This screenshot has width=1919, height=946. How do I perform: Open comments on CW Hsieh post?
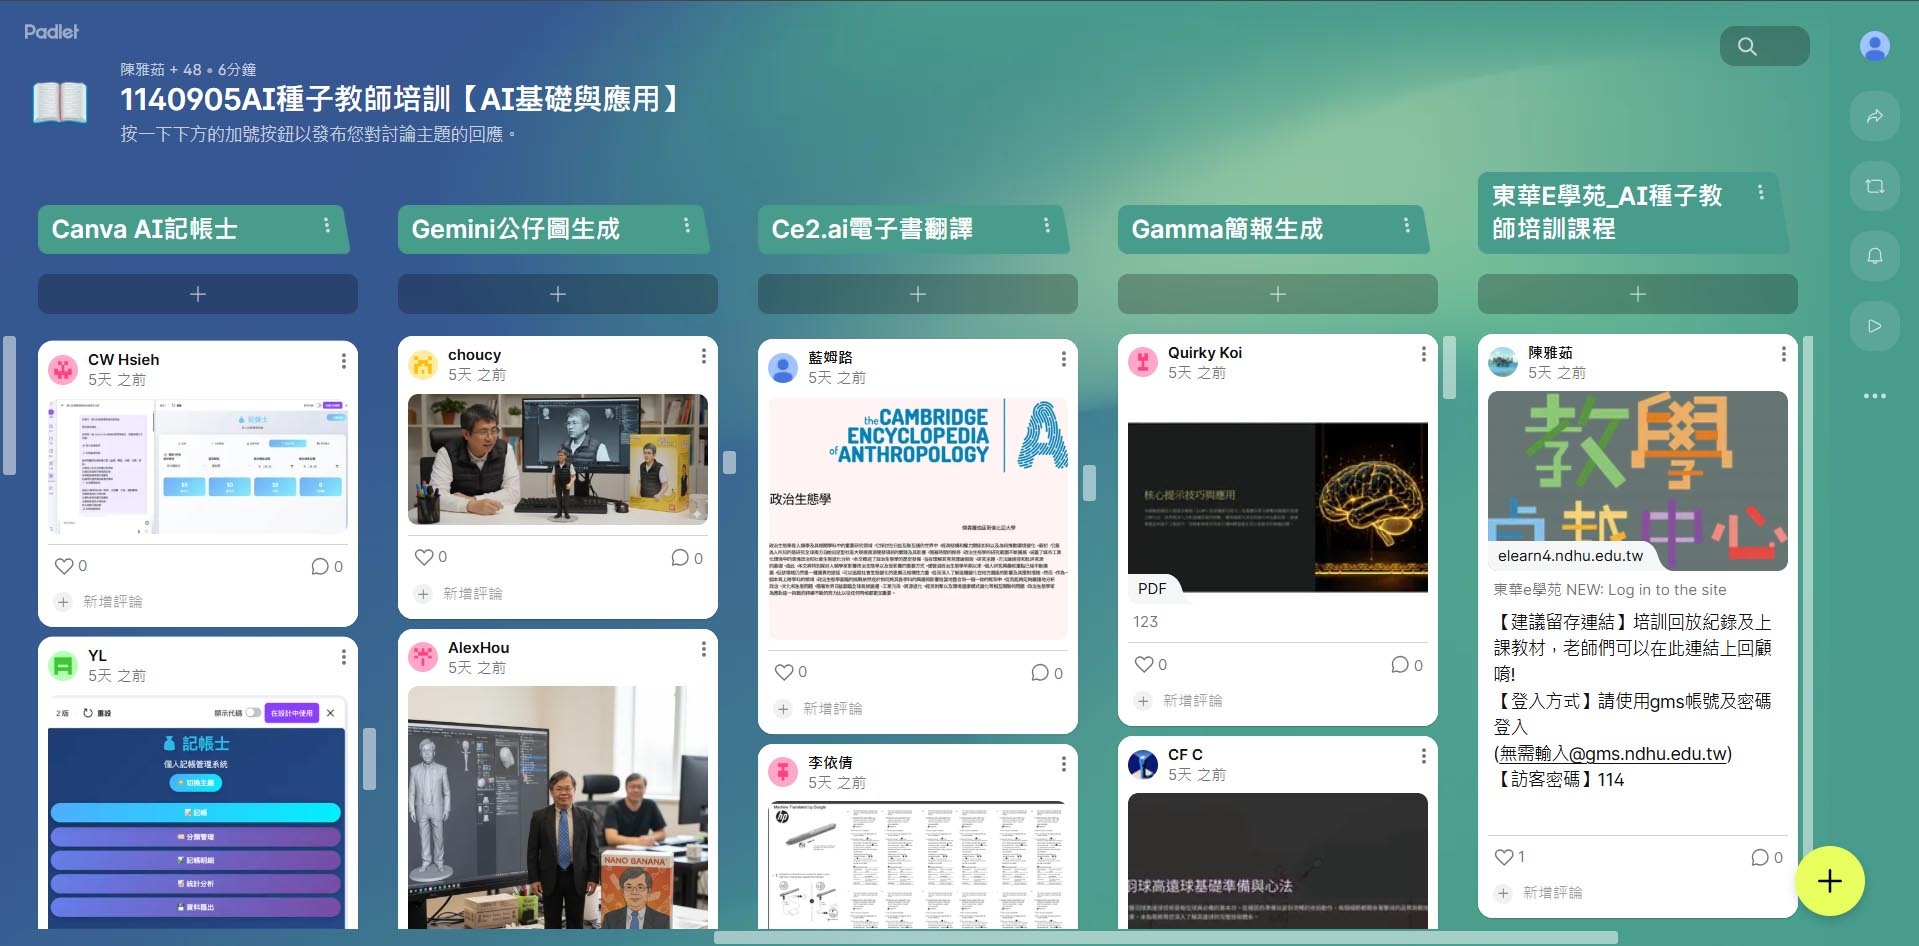pyautogui.click(x=320, y=567)
